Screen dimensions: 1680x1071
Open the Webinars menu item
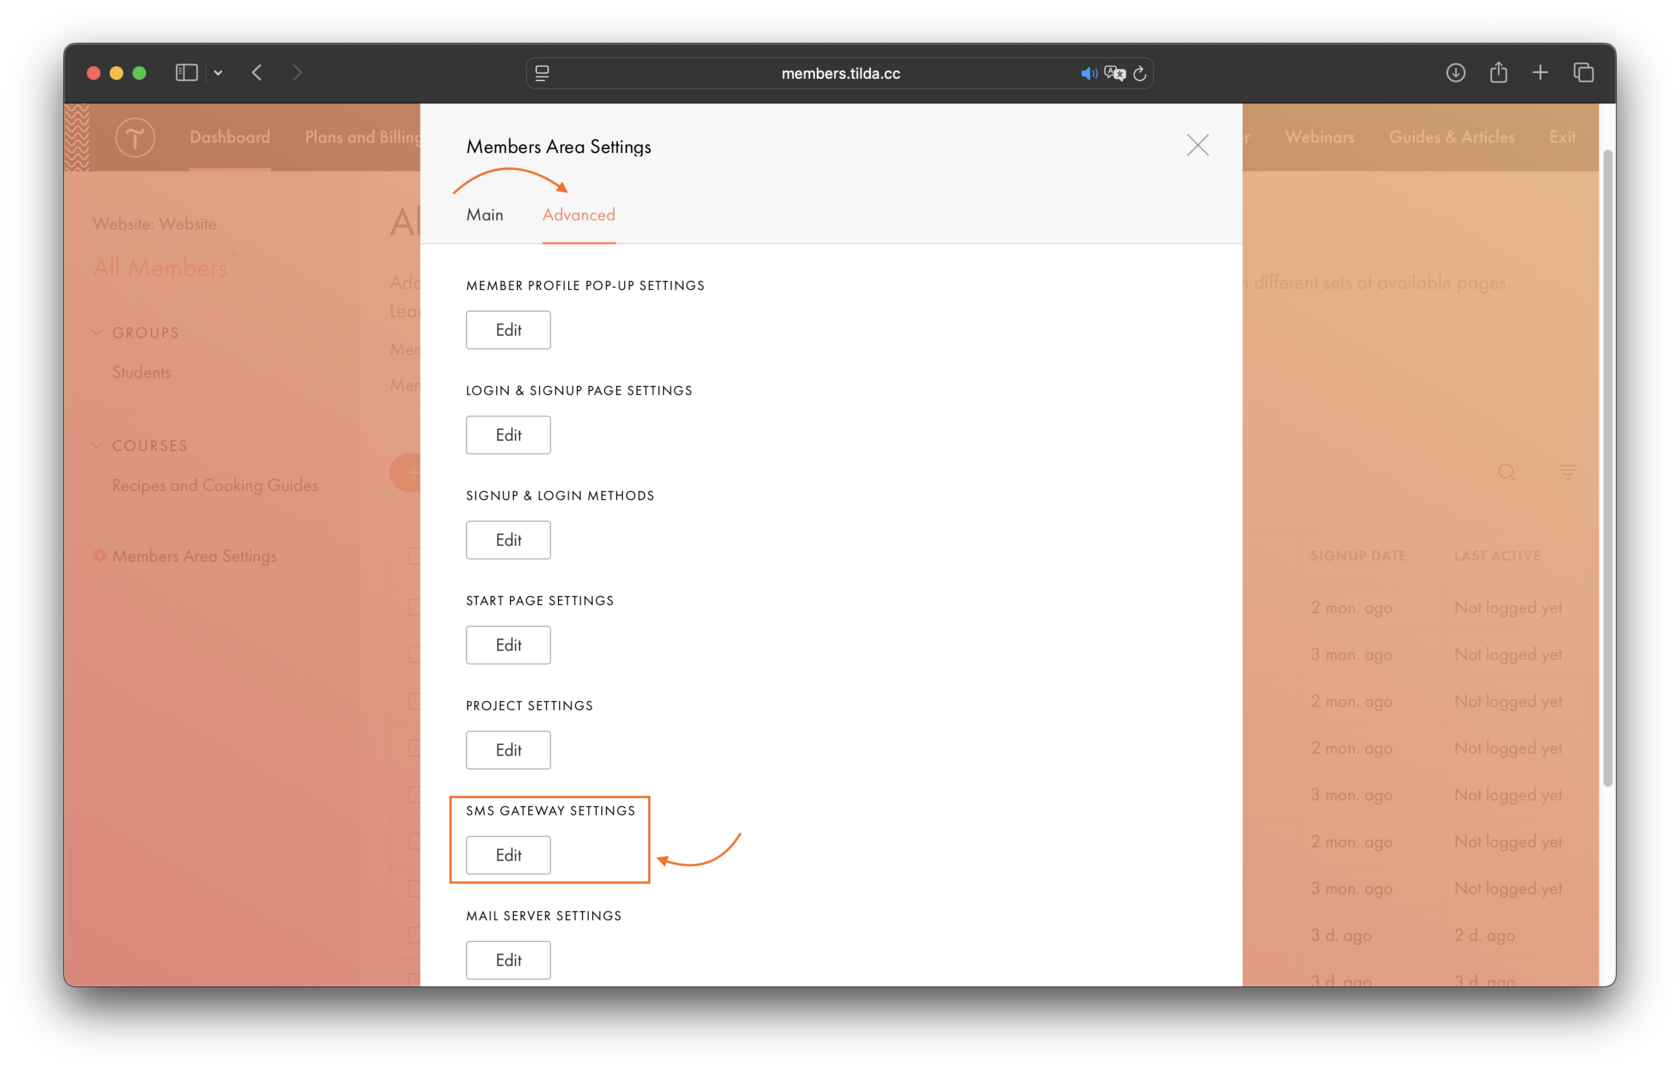click(x=1319, y=137)
